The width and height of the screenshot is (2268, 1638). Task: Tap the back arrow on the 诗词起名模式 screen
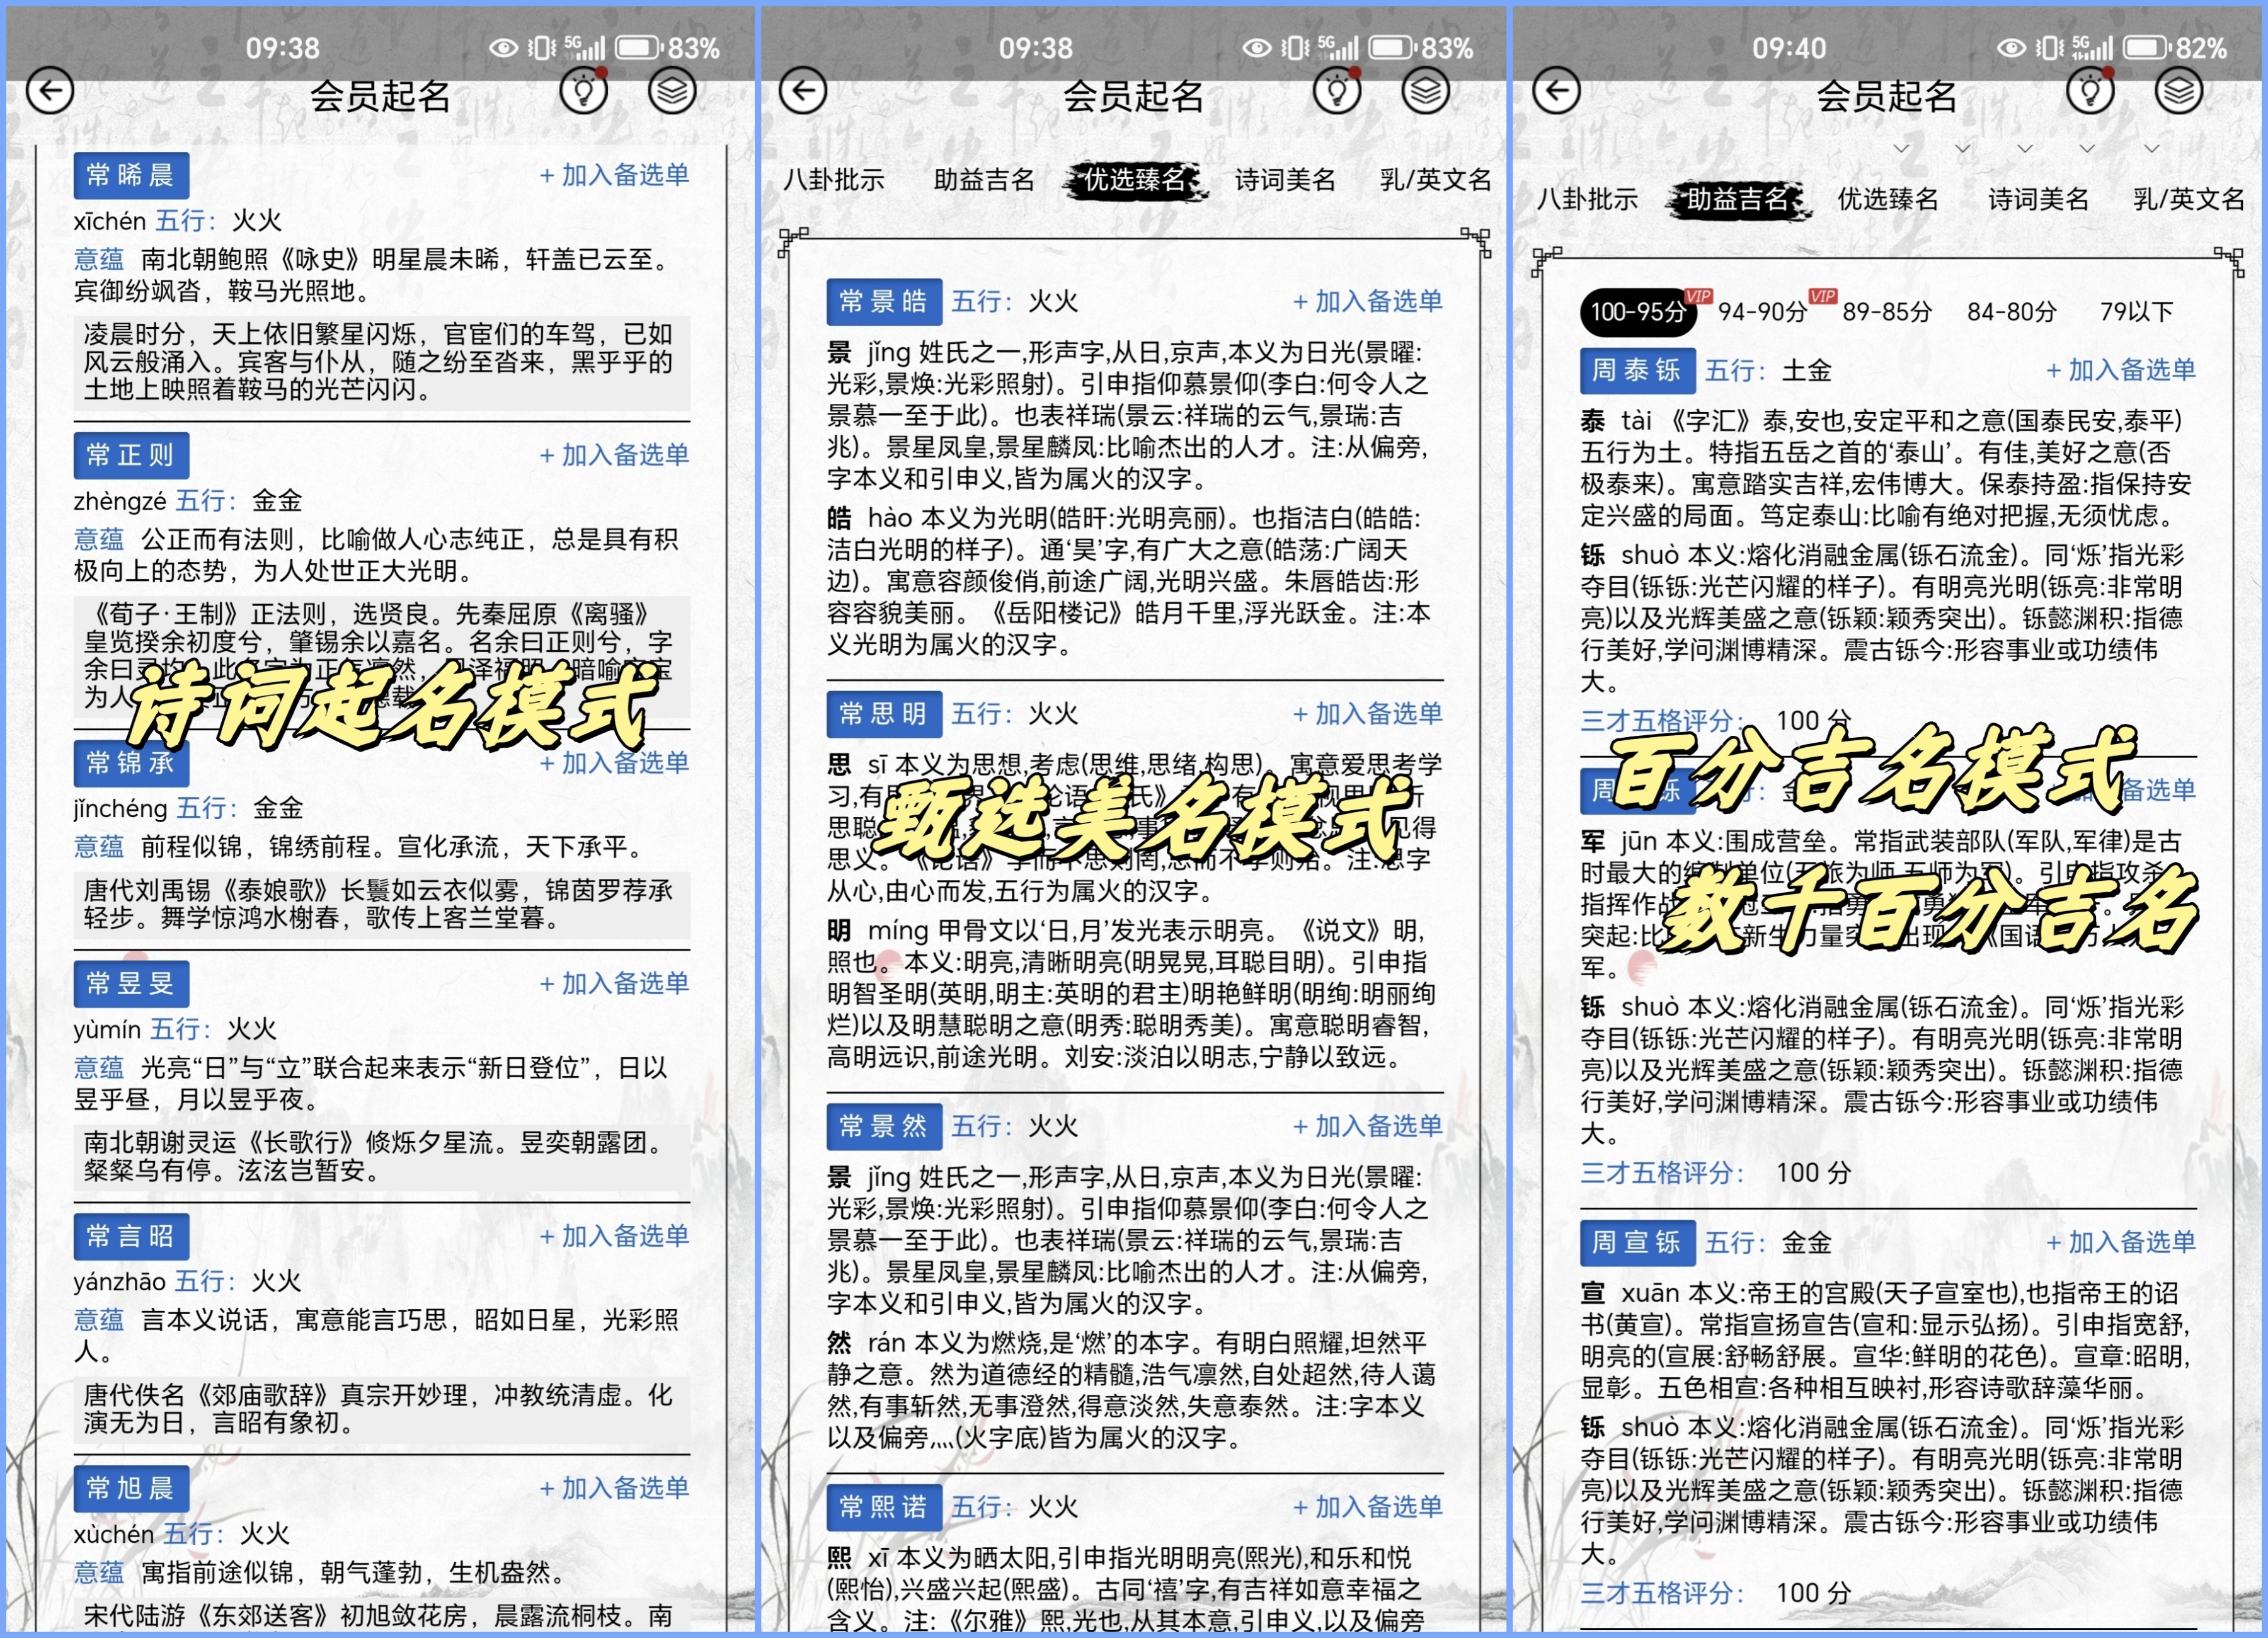point(50,91)
